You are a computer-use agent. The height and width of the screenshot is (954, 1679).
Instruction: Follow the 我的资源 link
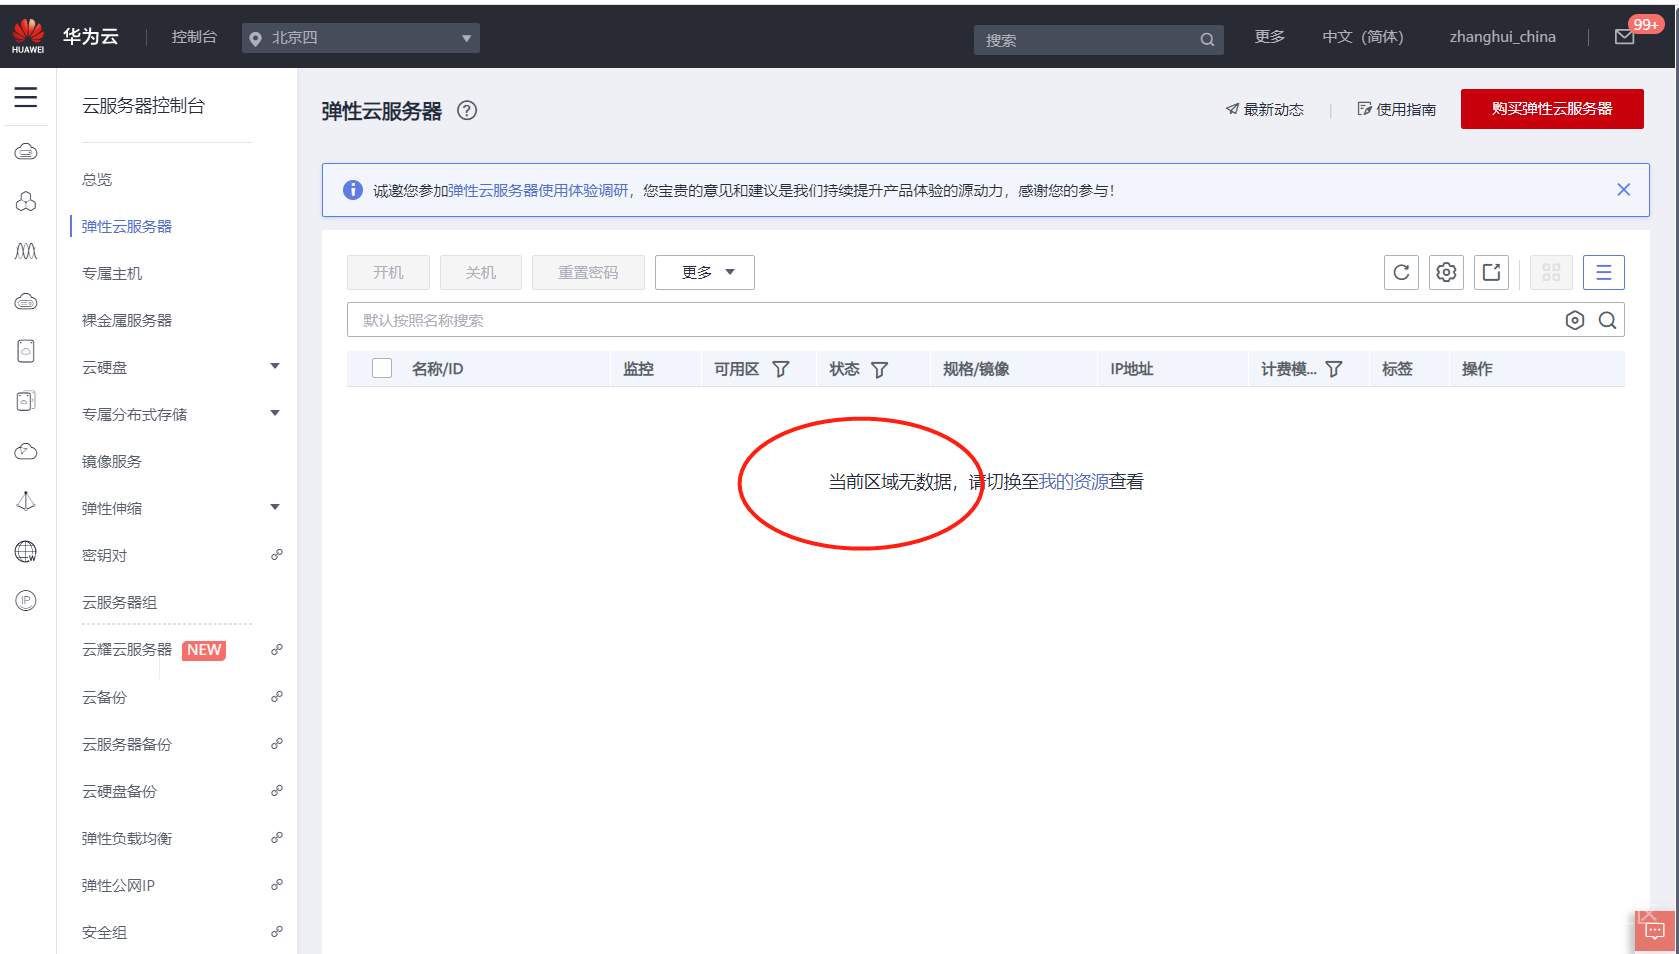click(1074, 482)
